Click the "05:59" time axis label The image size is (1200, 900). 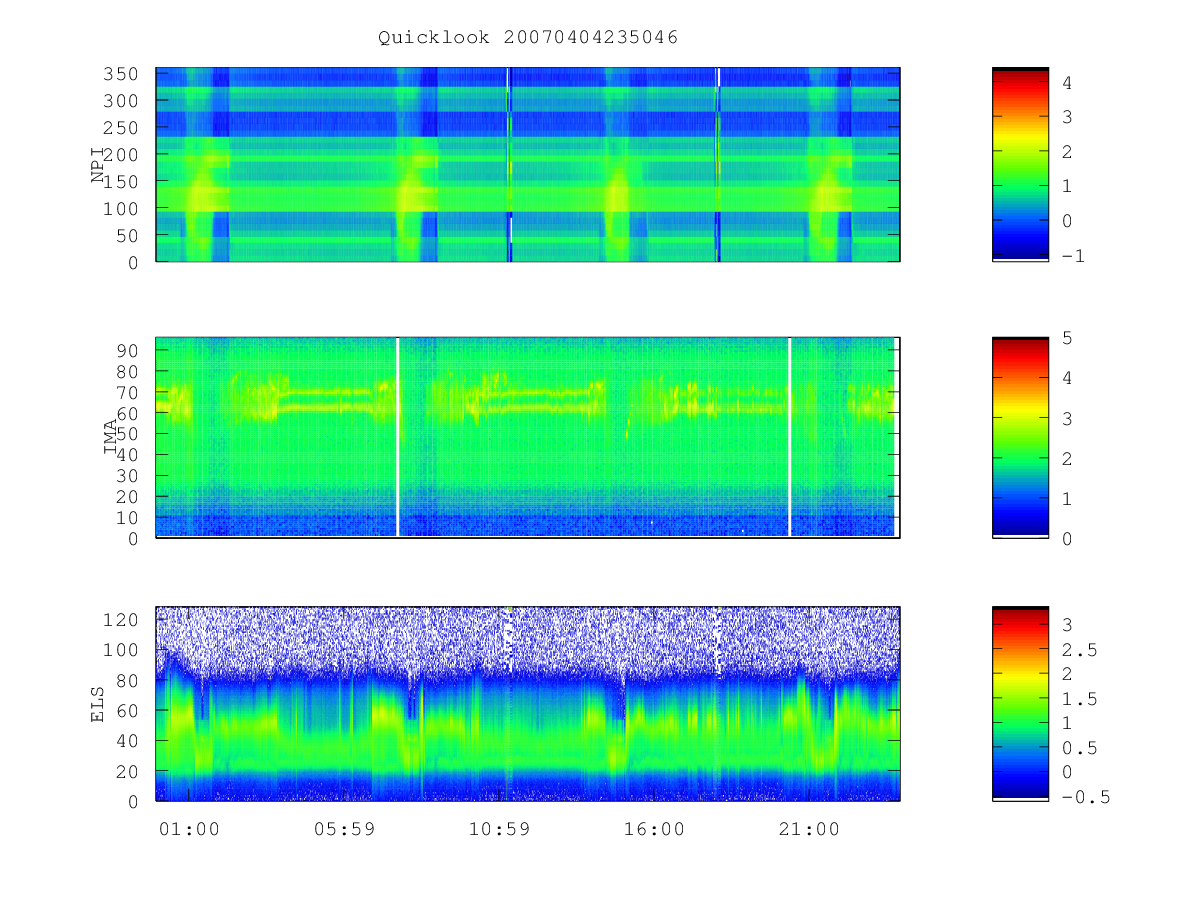(x=343, y=829)
